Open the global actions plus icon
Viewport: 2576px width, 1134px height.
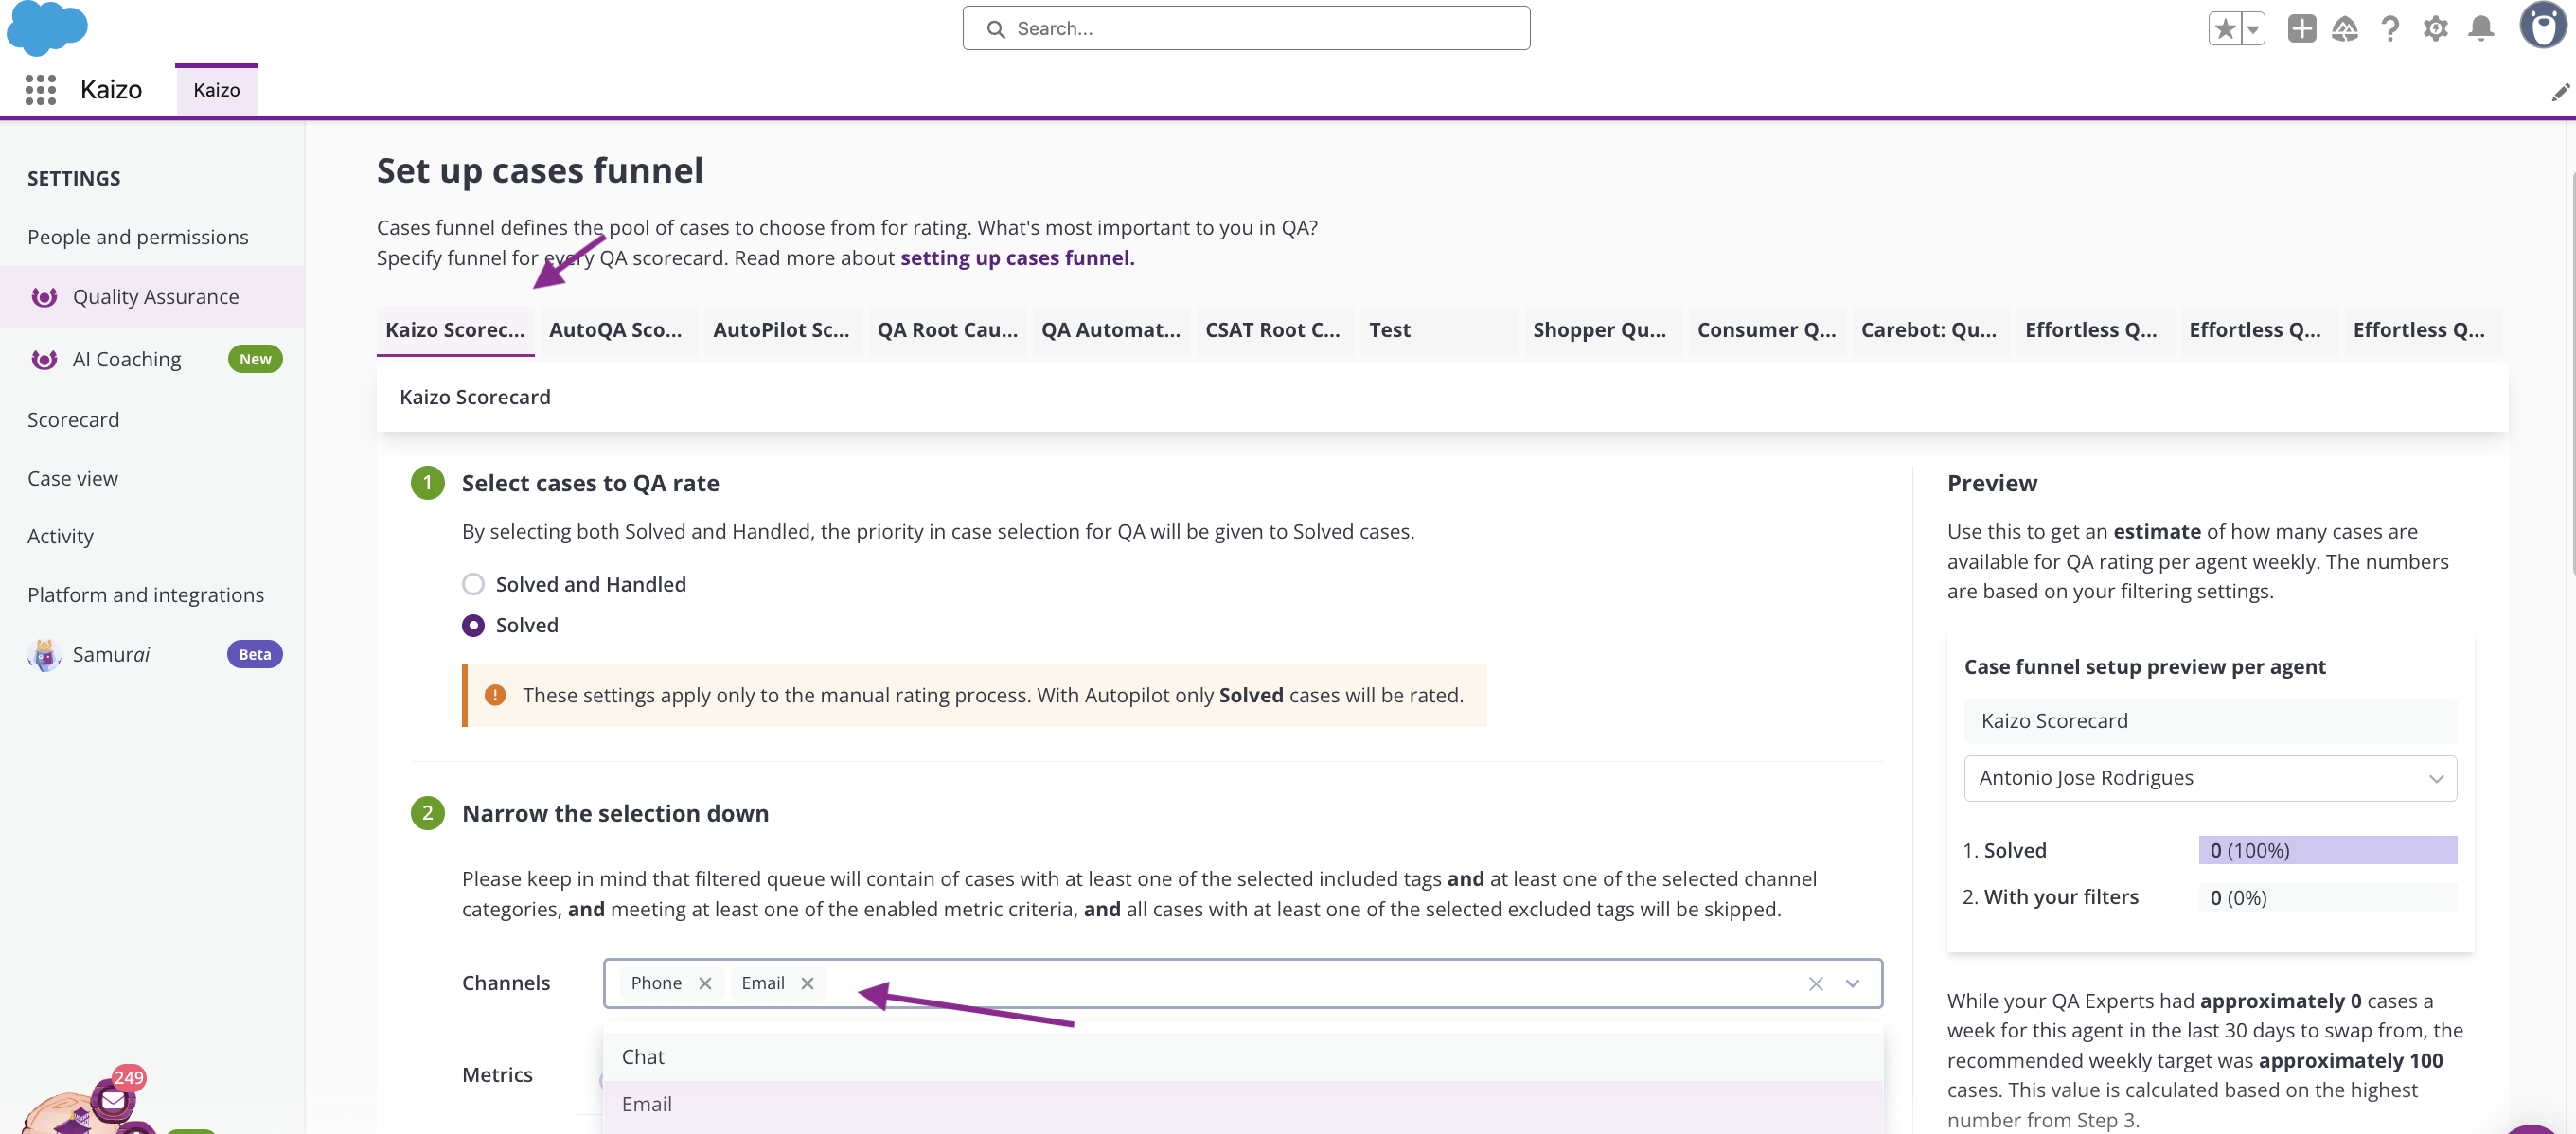2301,29
